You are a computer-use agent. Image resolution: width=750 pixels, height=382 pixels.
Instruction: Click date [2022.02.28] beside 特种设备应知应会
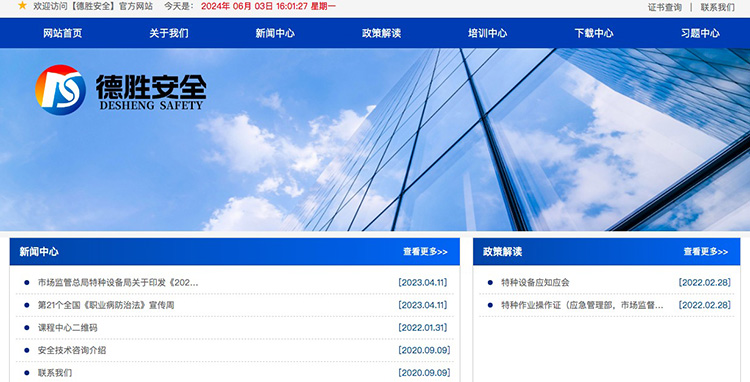point(705,283)
